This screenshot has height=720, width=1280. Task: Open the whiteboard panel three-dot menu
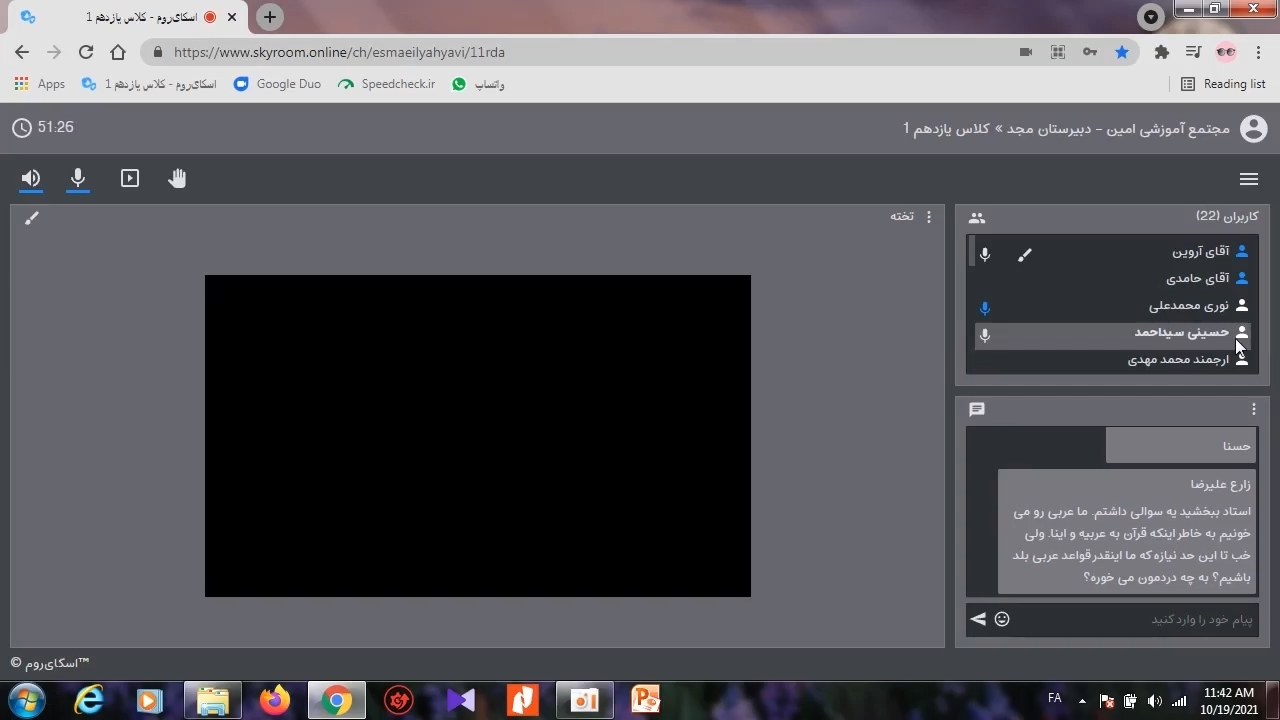point(929,216)
